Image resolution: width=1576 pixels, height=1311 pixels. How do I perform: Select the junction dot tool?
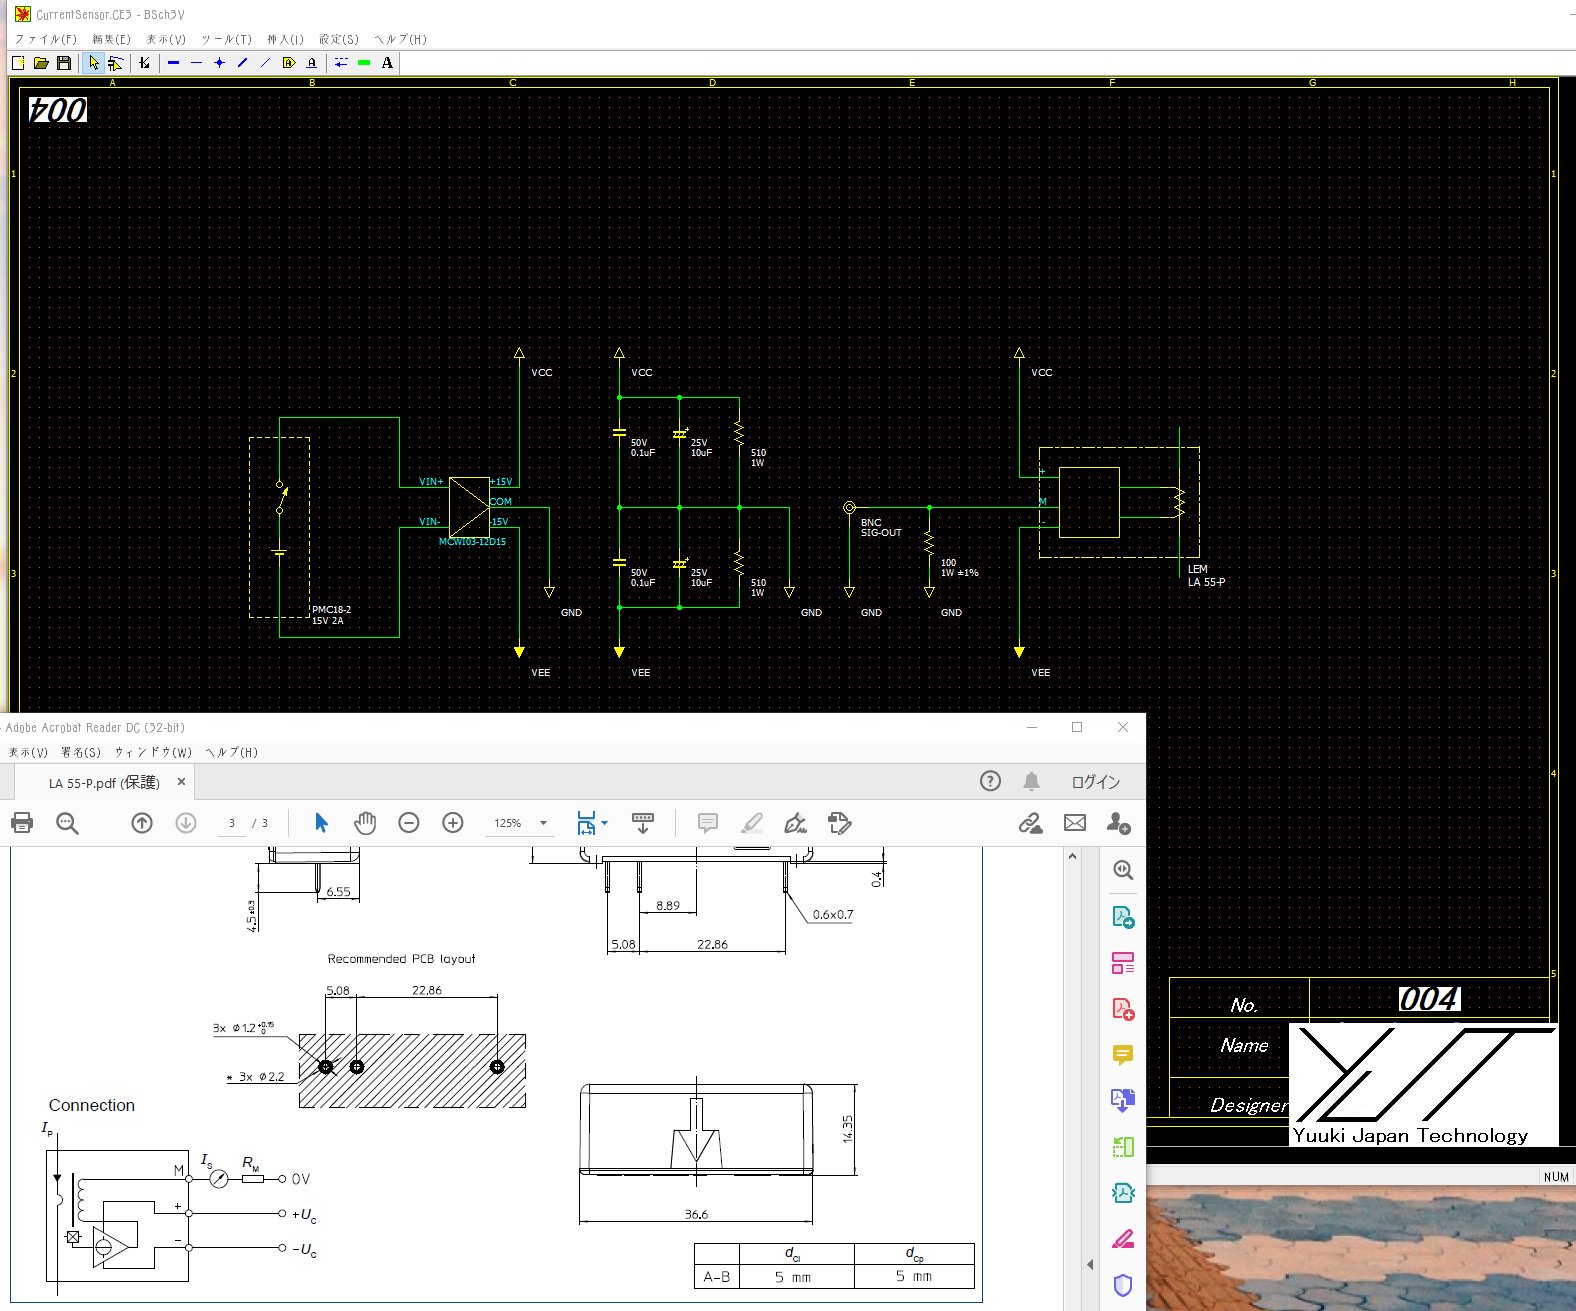[219, 63]
